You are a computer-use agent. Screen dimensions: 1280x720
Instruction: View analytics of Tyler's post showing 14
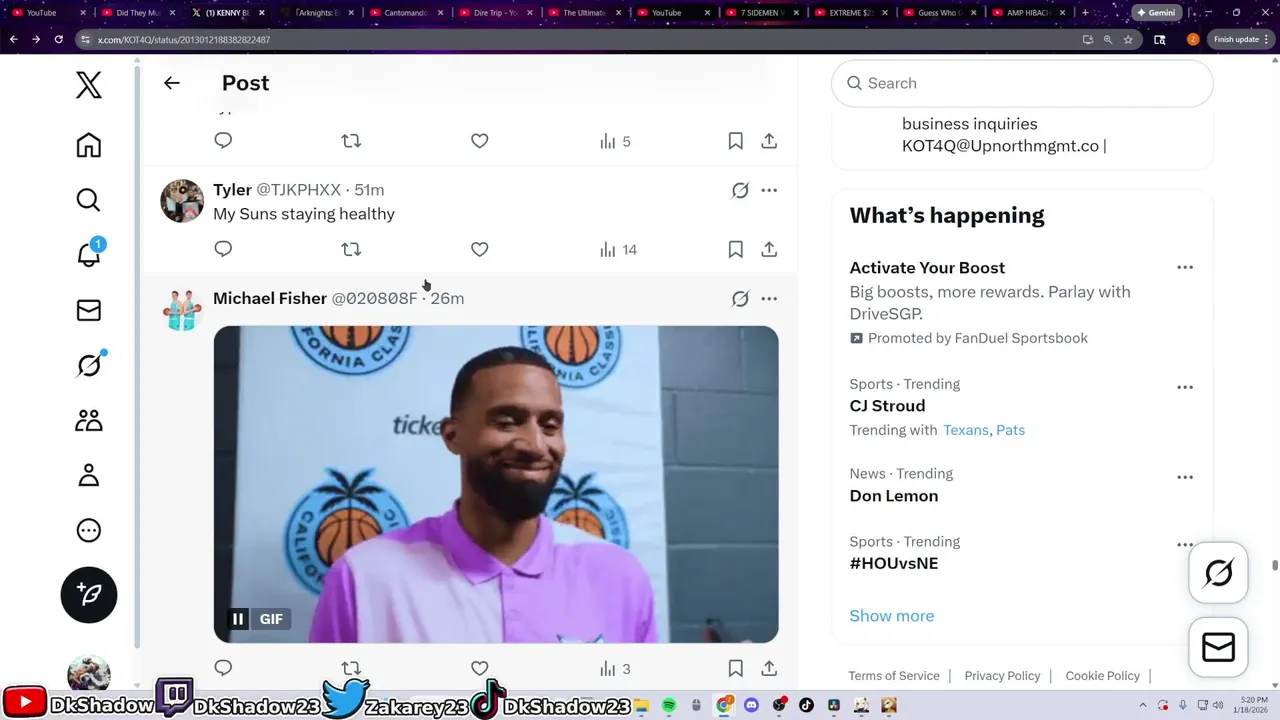pyautogui.click(x=618, y=249)
